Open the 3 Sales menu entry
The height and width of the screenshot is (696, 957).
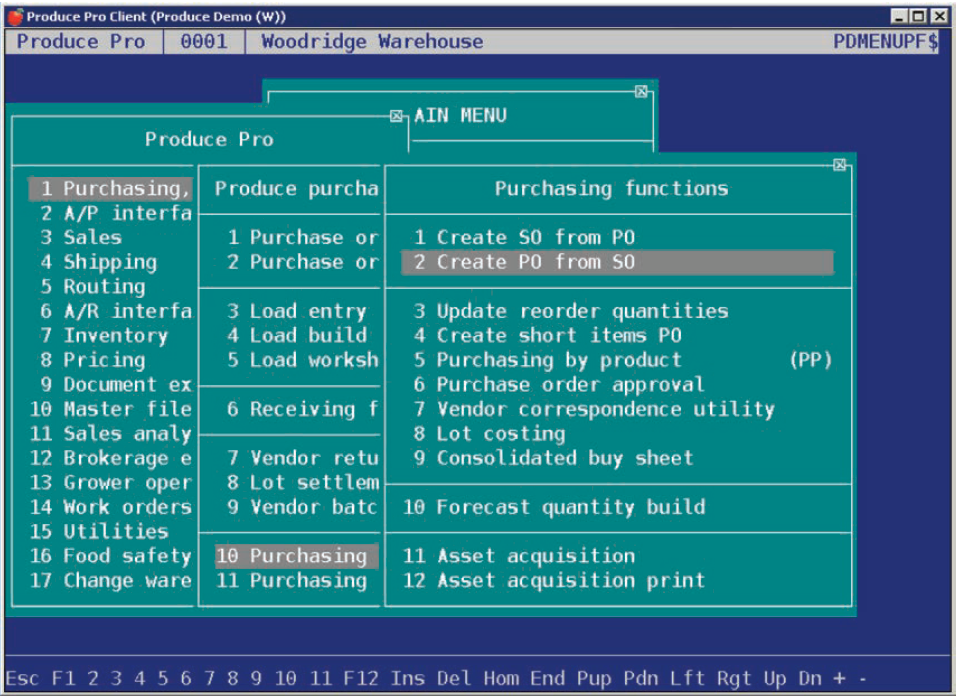click(x=81, y=237)
